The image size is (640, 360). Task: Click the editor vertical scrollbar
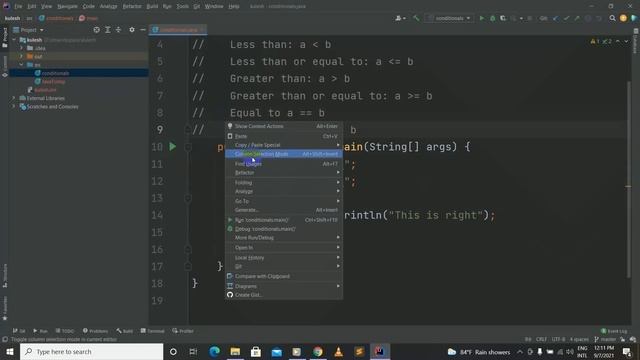click(629, 180)
